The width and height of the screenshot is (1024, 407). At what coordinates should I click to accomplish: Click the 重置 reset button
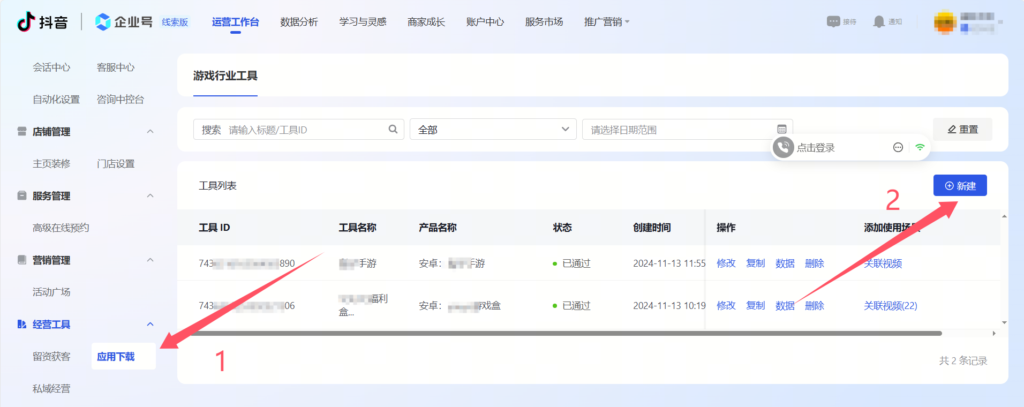[x=963, y=129]
